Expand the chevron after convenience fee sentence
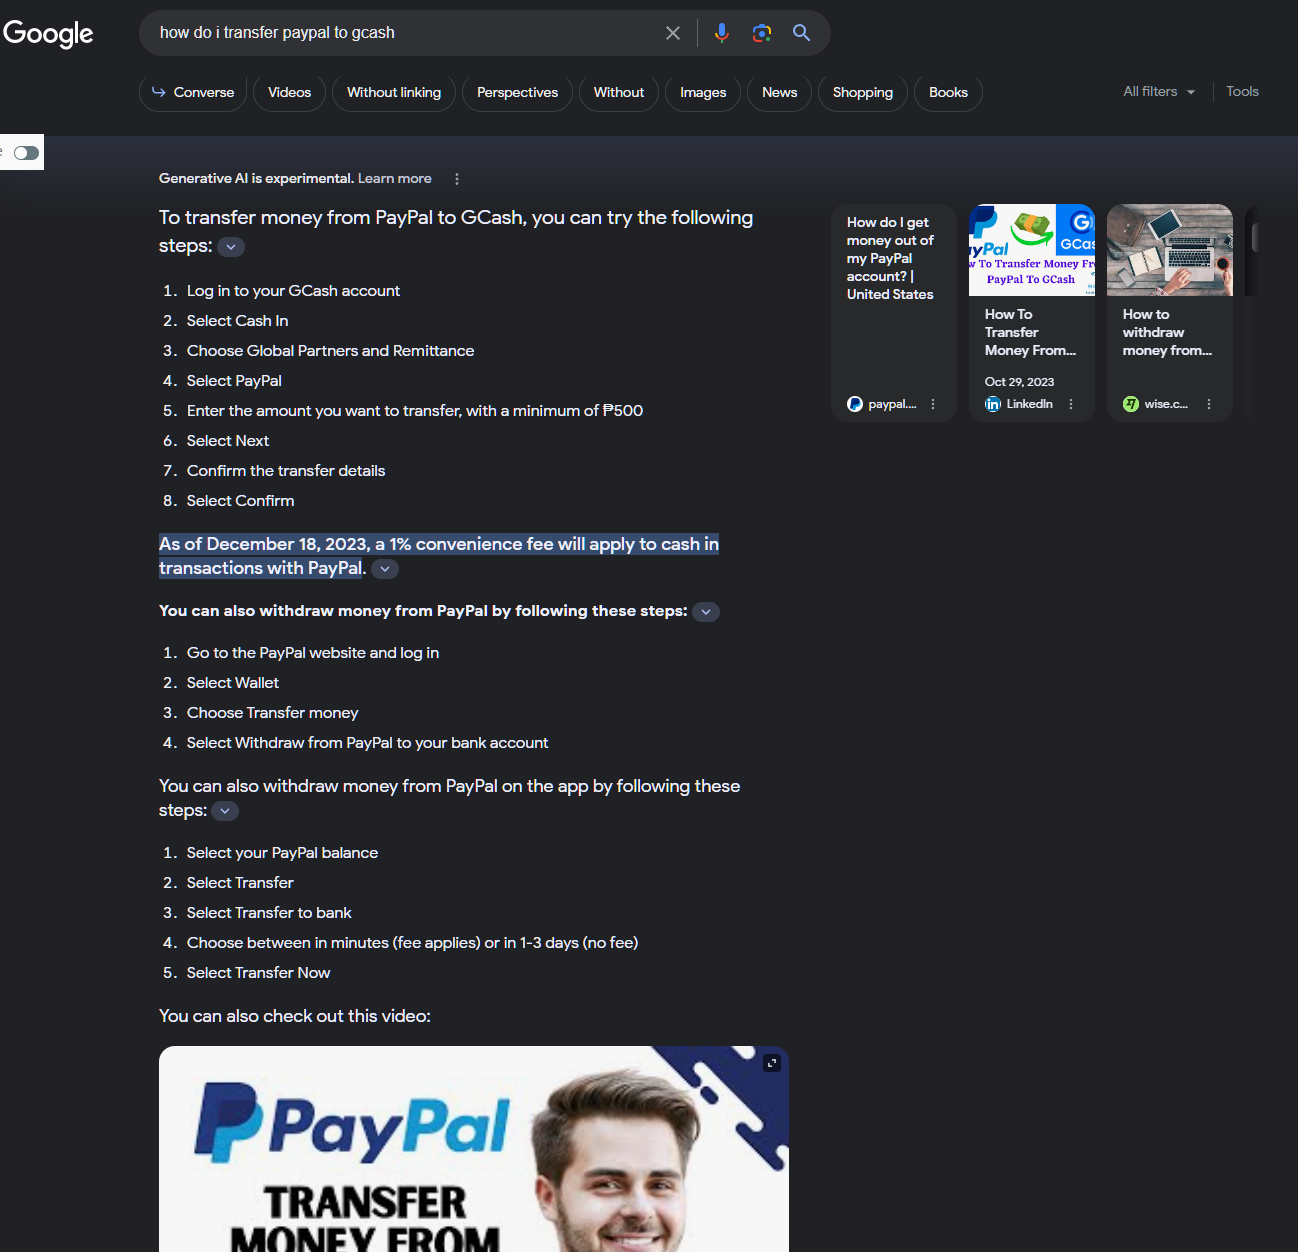The height and width of the screenshot is (1252, 1298). [385, 569]
